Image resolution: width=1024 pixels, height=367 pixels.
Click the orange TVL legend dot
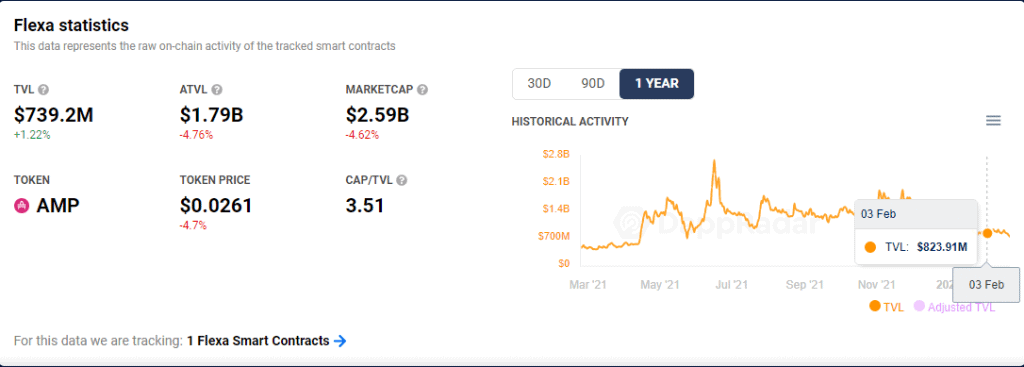tap(874, 306)
